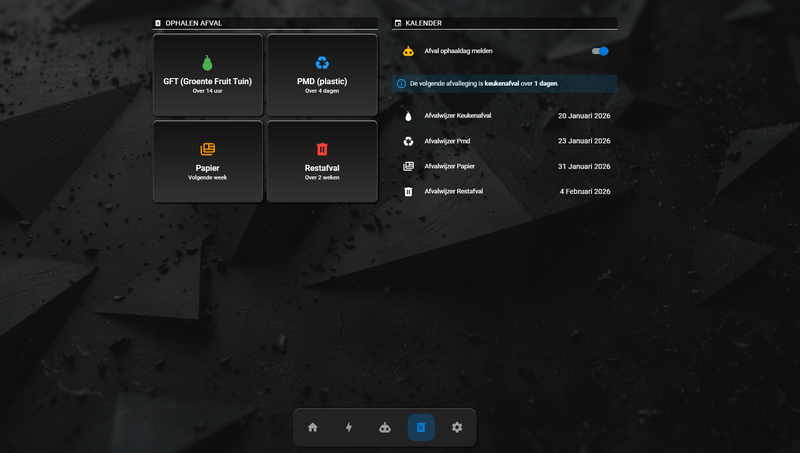800x453 pixels.
Task: Click the Afval ophaaldag melden label
Action: click(x=458, y=51)
